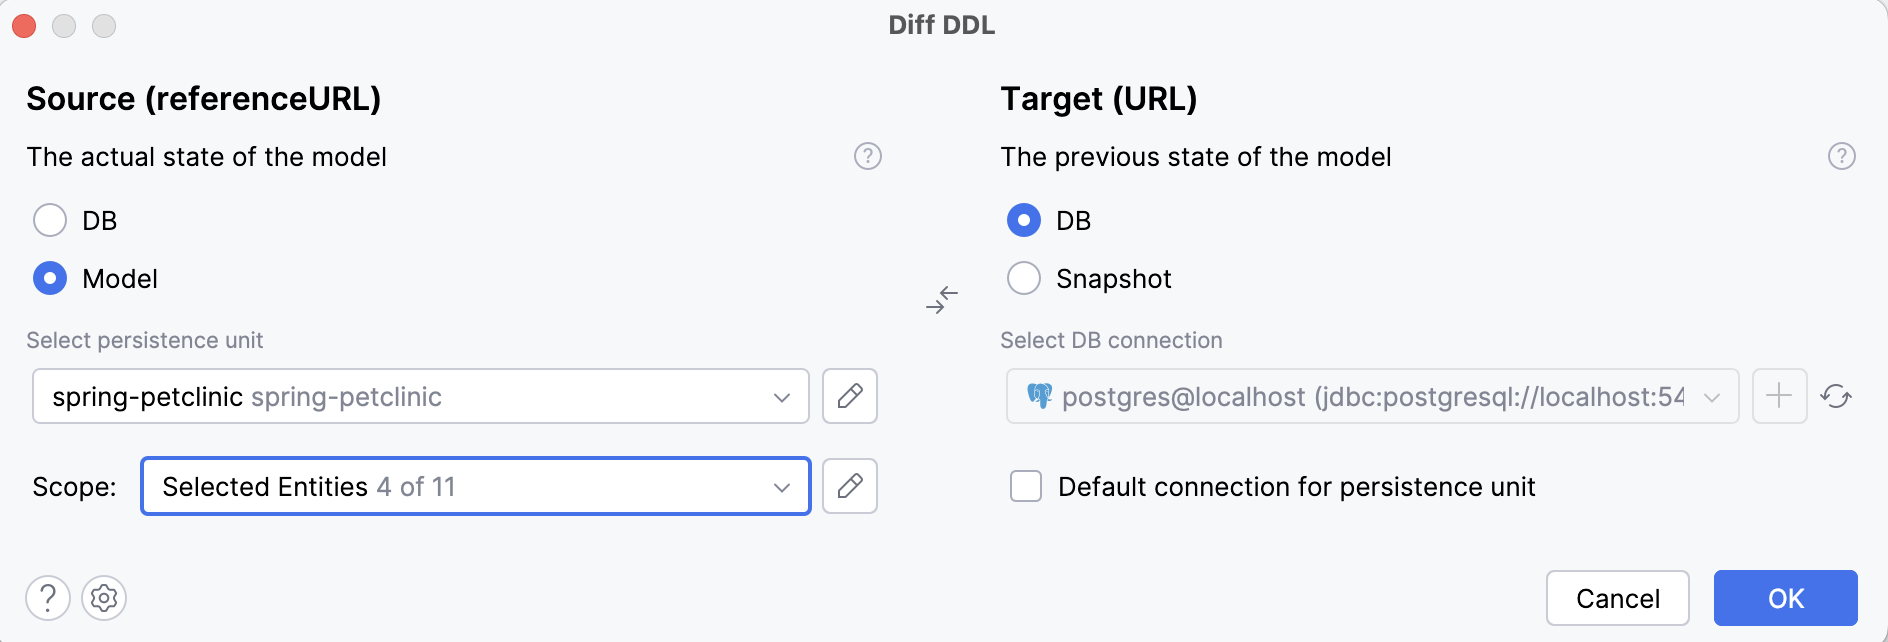Open the Scope Selected Entities dropdown
Screen dimensions: 1888x642
[783, 487]
